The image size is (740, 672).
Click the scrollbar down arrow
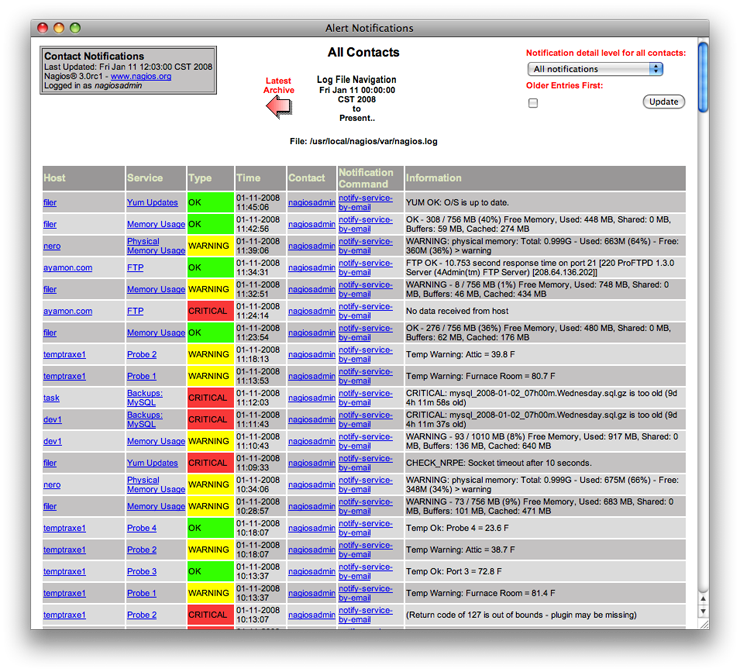(703, 611)
